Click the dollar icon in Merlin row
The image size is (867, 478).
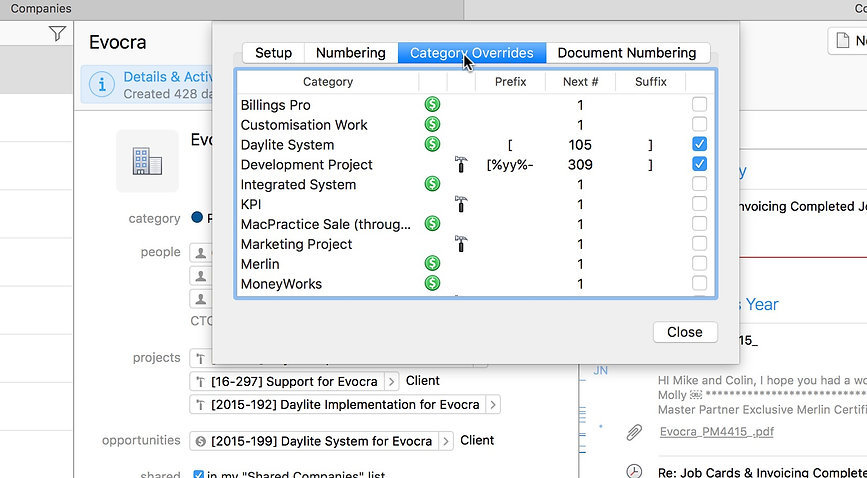(432, 263)
